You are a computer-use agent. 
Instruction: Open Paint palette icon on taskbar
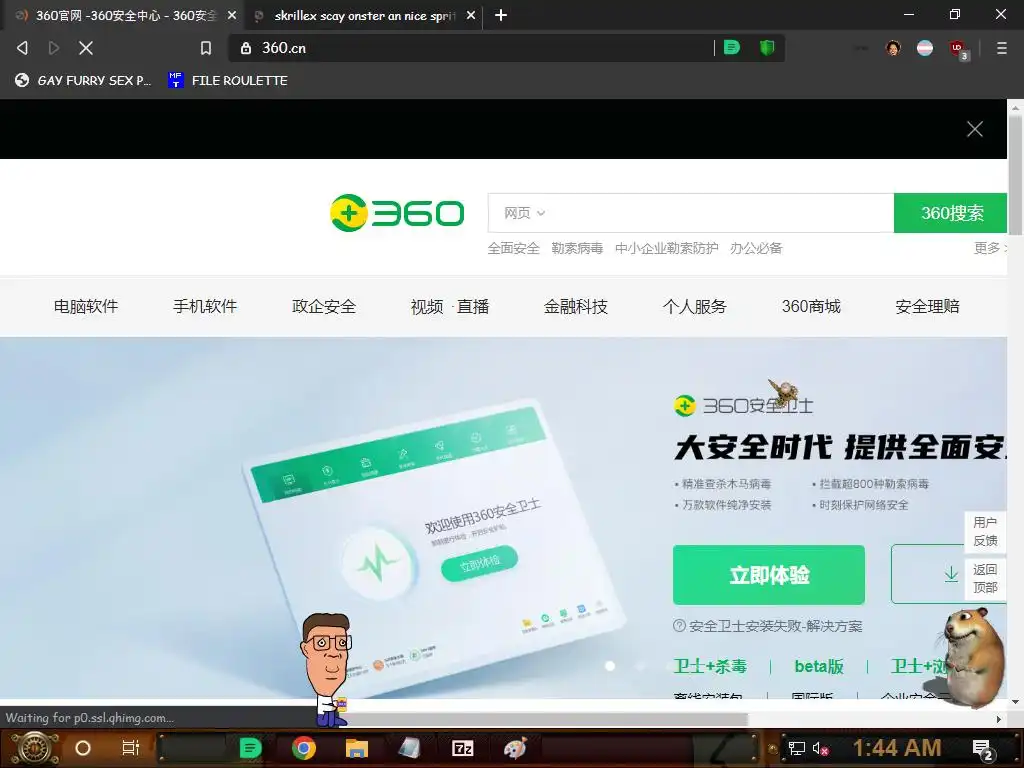[x=515, y=748]
